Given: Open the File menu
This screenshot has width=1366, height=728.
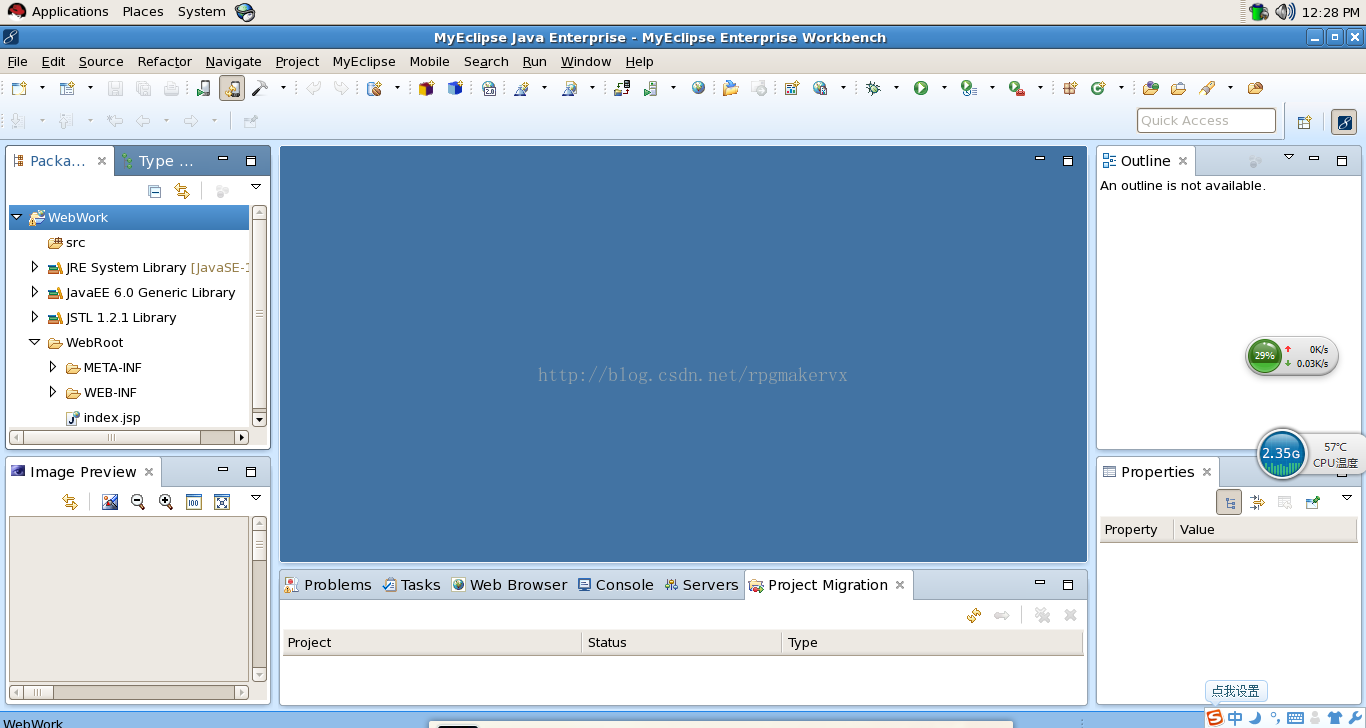Looking at the screenshot, I should [x=17, y=61].
